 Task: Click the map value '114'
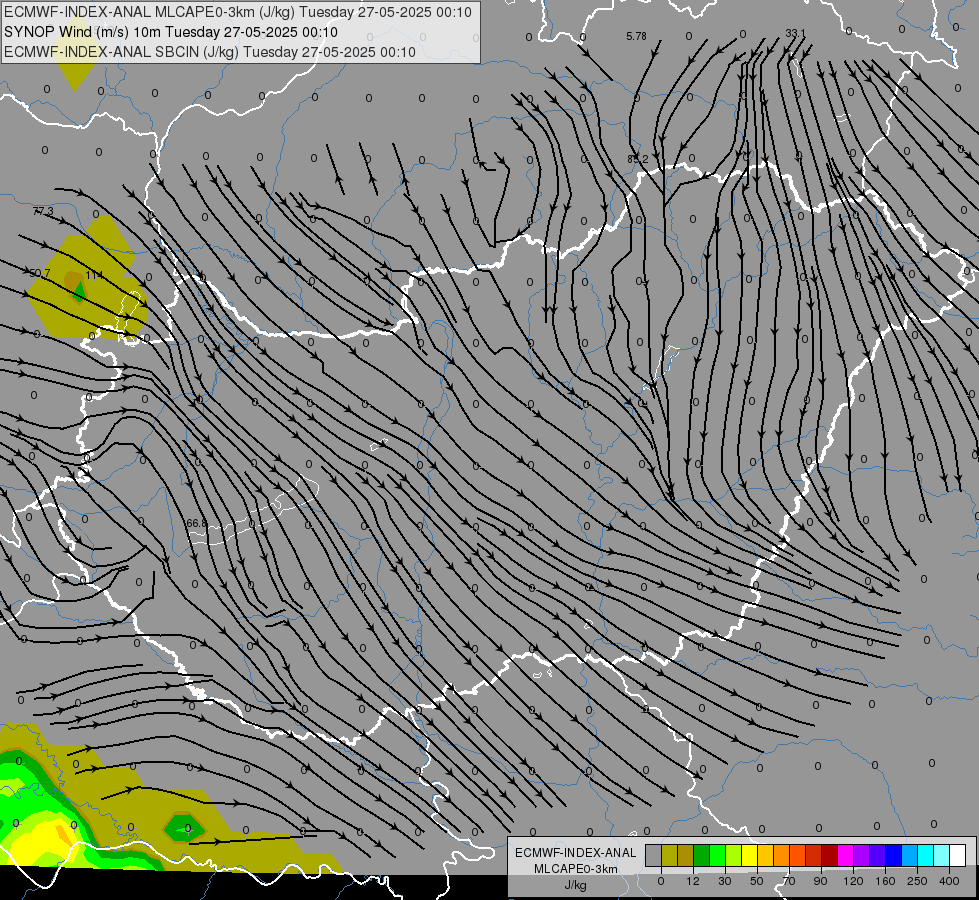(x=94, y=275)
